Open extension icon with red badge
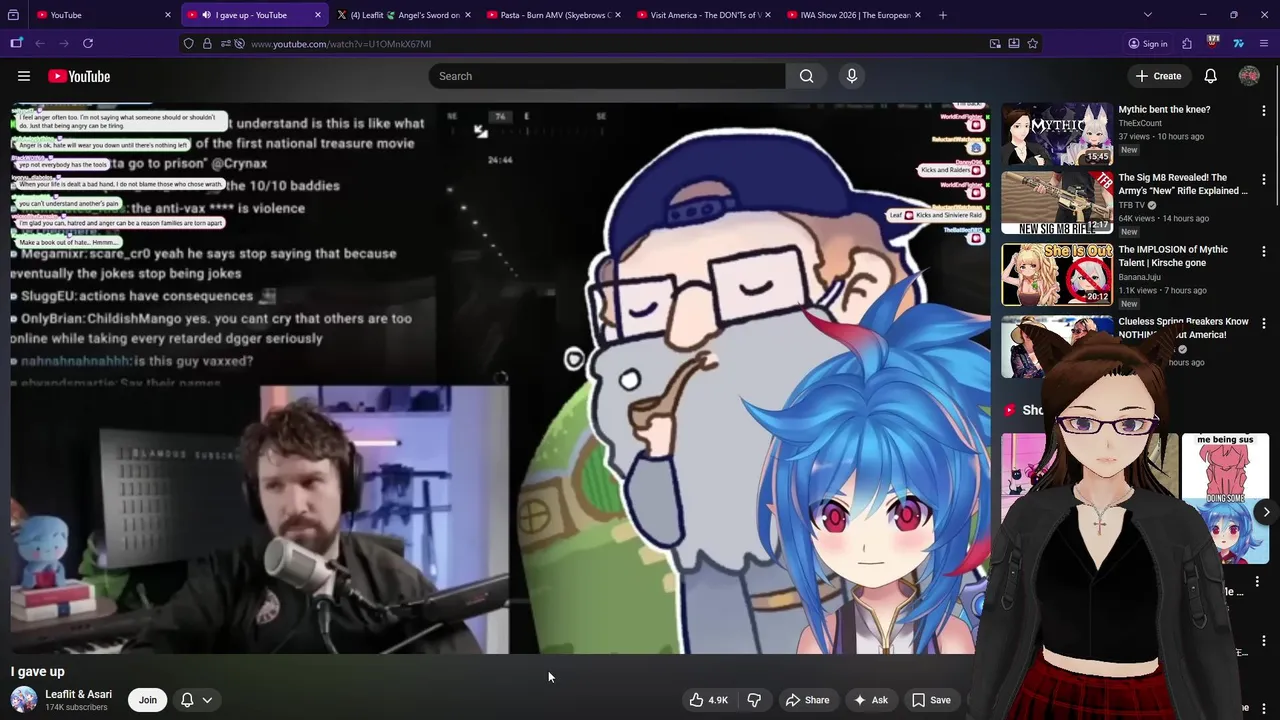Screen dimensions: 1280x720 1212,43
